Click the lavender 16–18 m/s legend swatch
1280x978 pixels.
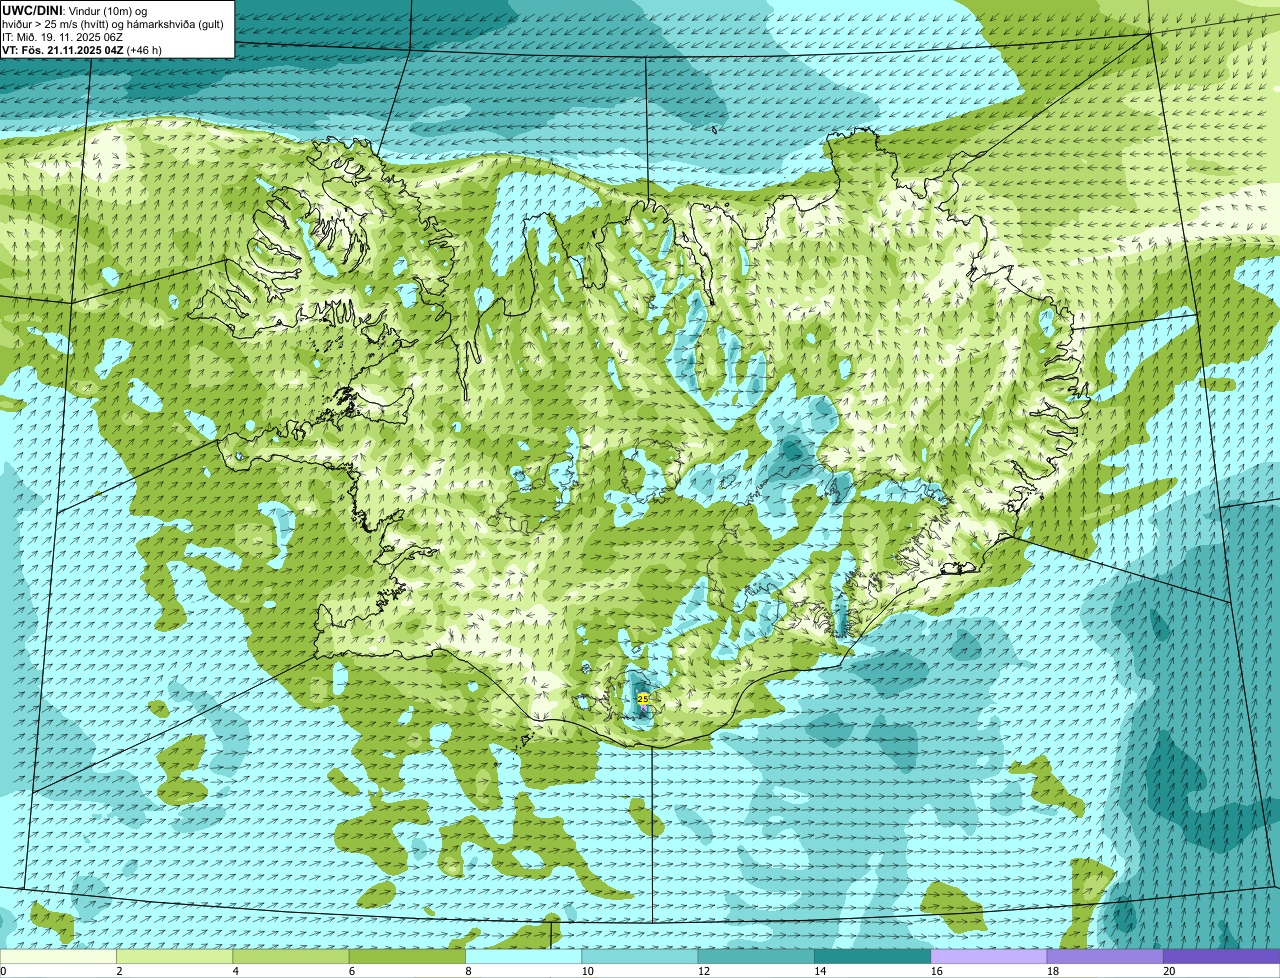coord(989,957)
